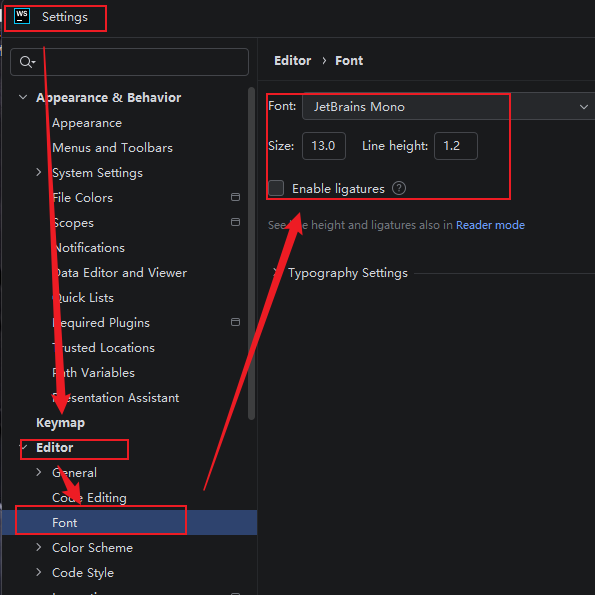Viewport: 595px width, 595px height.
Task: Select the Editor heading in the tree
Action: (x=54, y=448)
